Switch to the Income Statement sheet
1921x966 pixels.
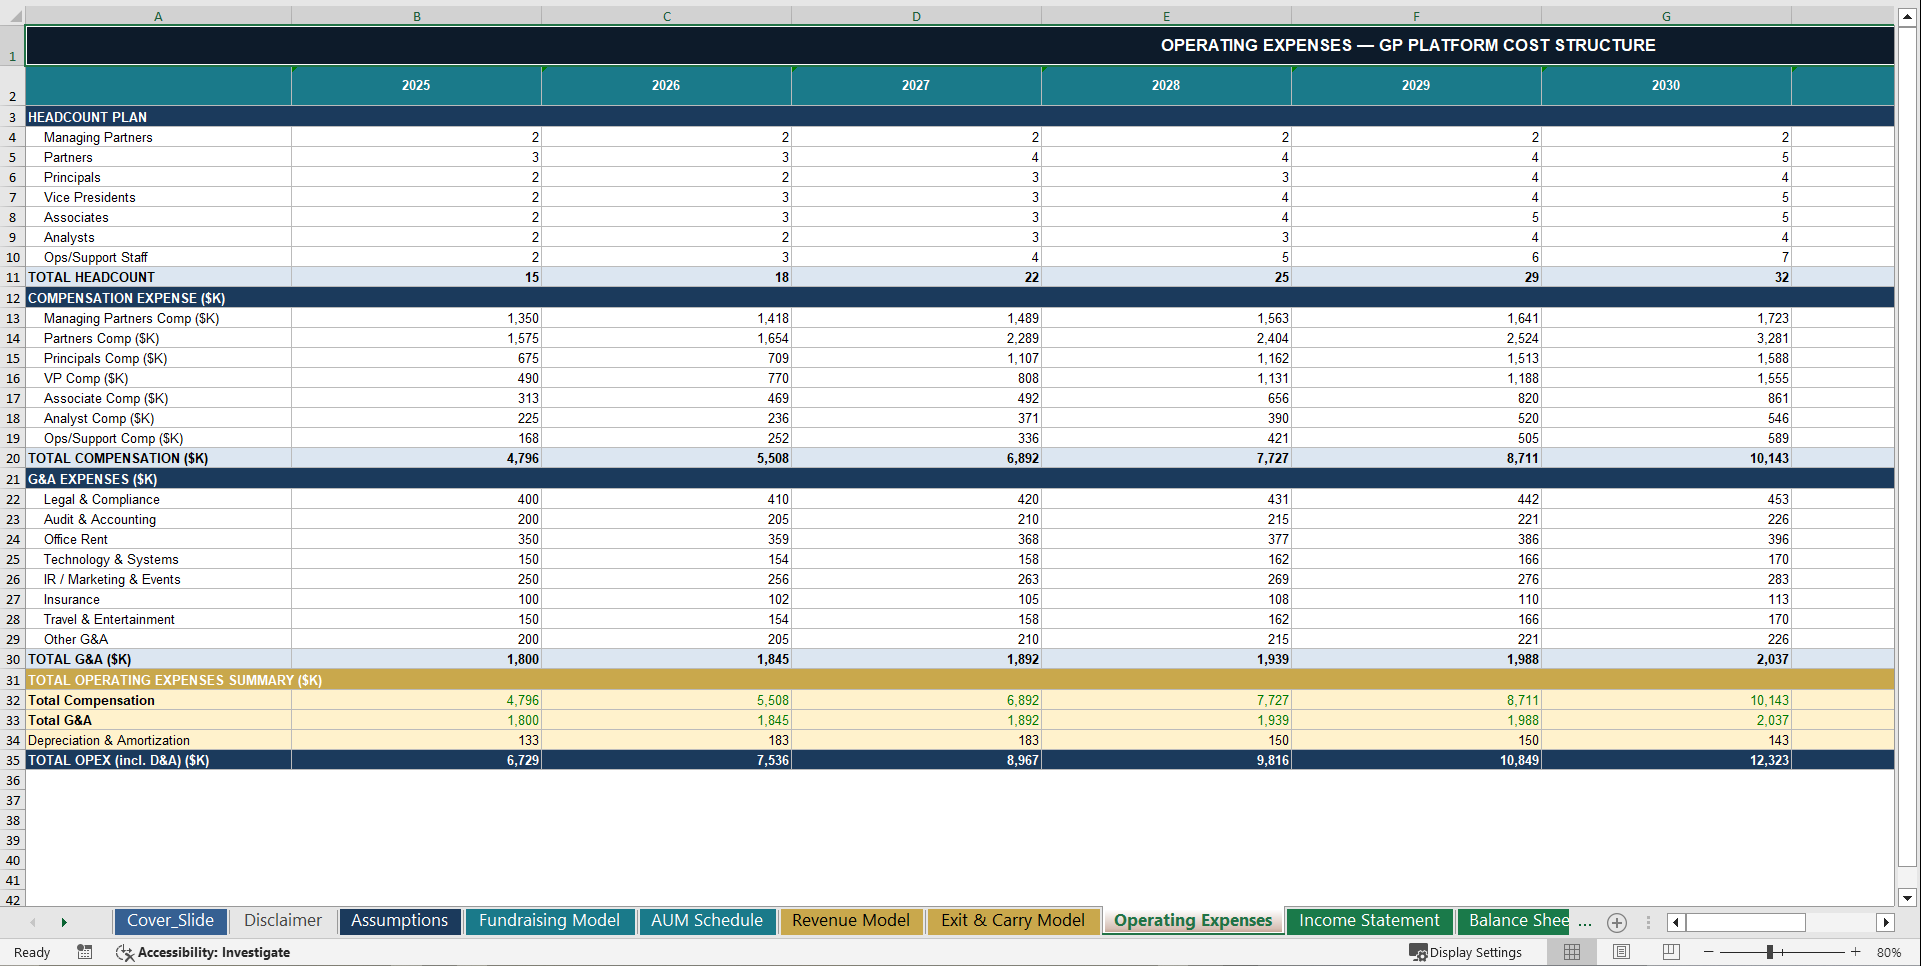[x=1369, y=920]
